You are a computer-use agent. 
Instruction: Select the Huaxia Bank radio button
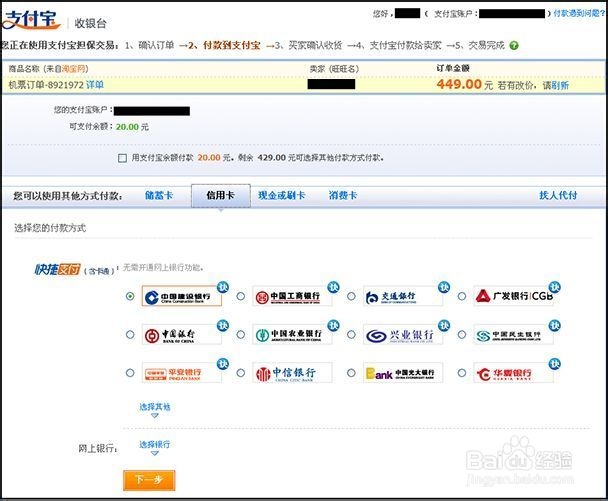tap(462, 373)
